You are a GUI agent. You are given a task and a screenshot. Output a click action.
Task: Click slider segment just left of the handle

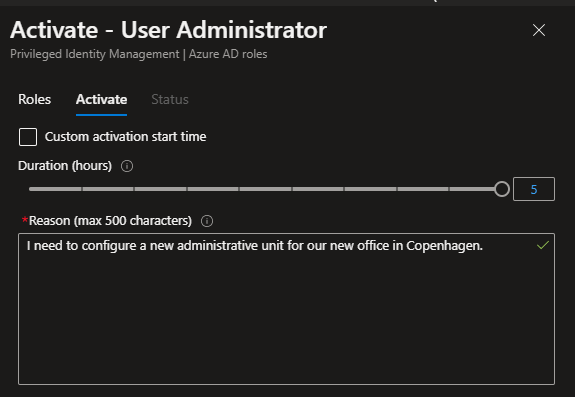pyautogui.click(x=472, y=189)
